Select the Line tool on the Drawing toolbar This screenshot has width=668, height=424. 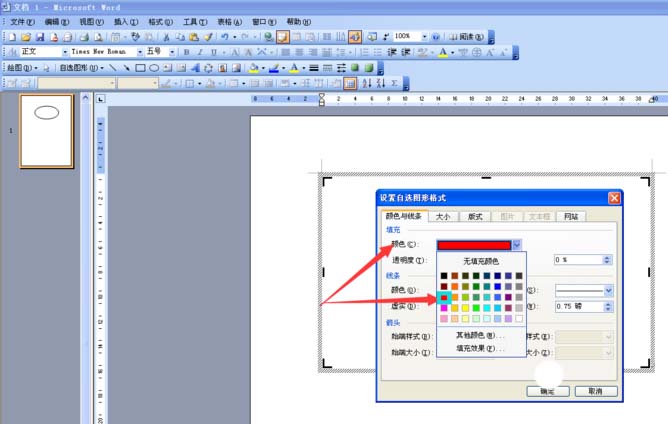tap(113, 68)
